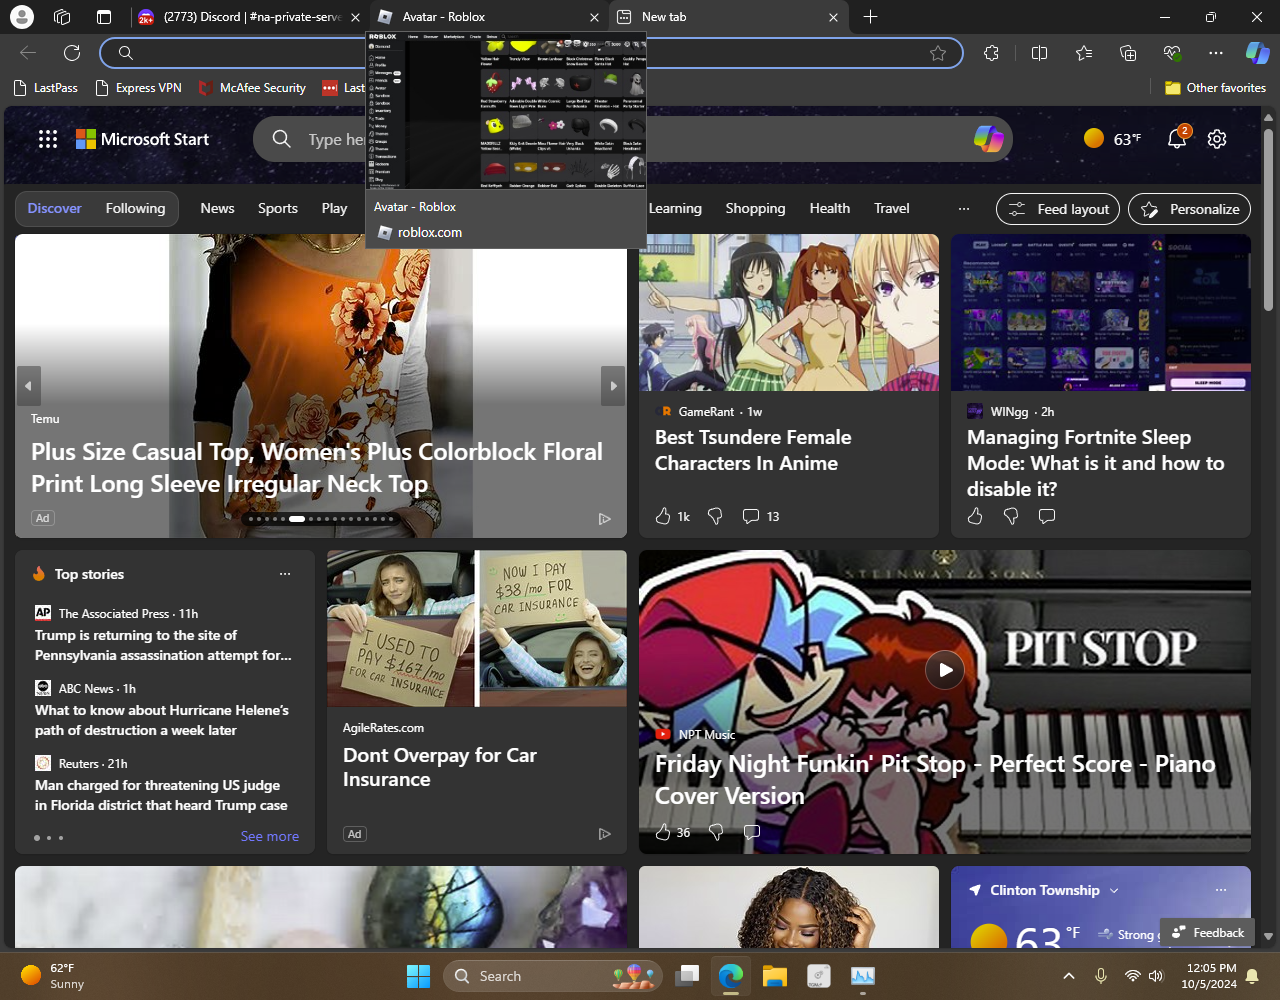Open the Favorites star list icon
1280x1000 pixels.
pos(1084,53)
